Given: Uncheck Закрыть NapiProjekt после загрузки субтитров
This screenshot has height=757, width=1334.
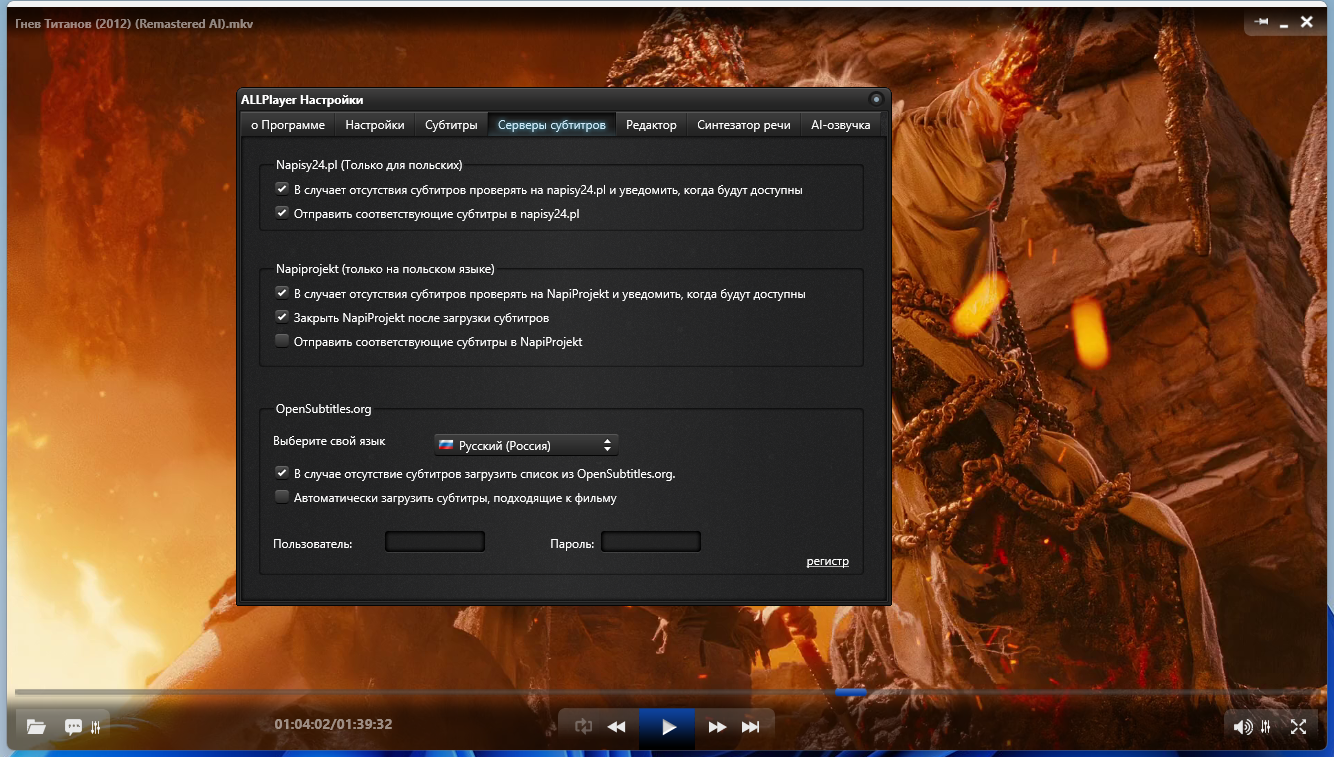Looking at the screenshot, I should tap(282, 317).
